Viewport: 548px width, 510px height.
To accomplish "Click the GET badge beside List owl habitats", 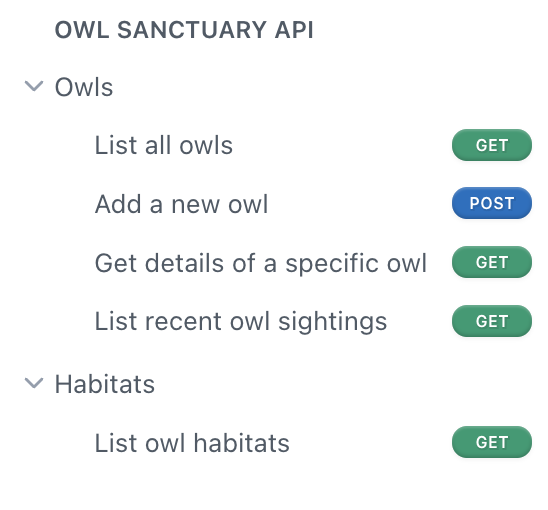I will 492,442.
